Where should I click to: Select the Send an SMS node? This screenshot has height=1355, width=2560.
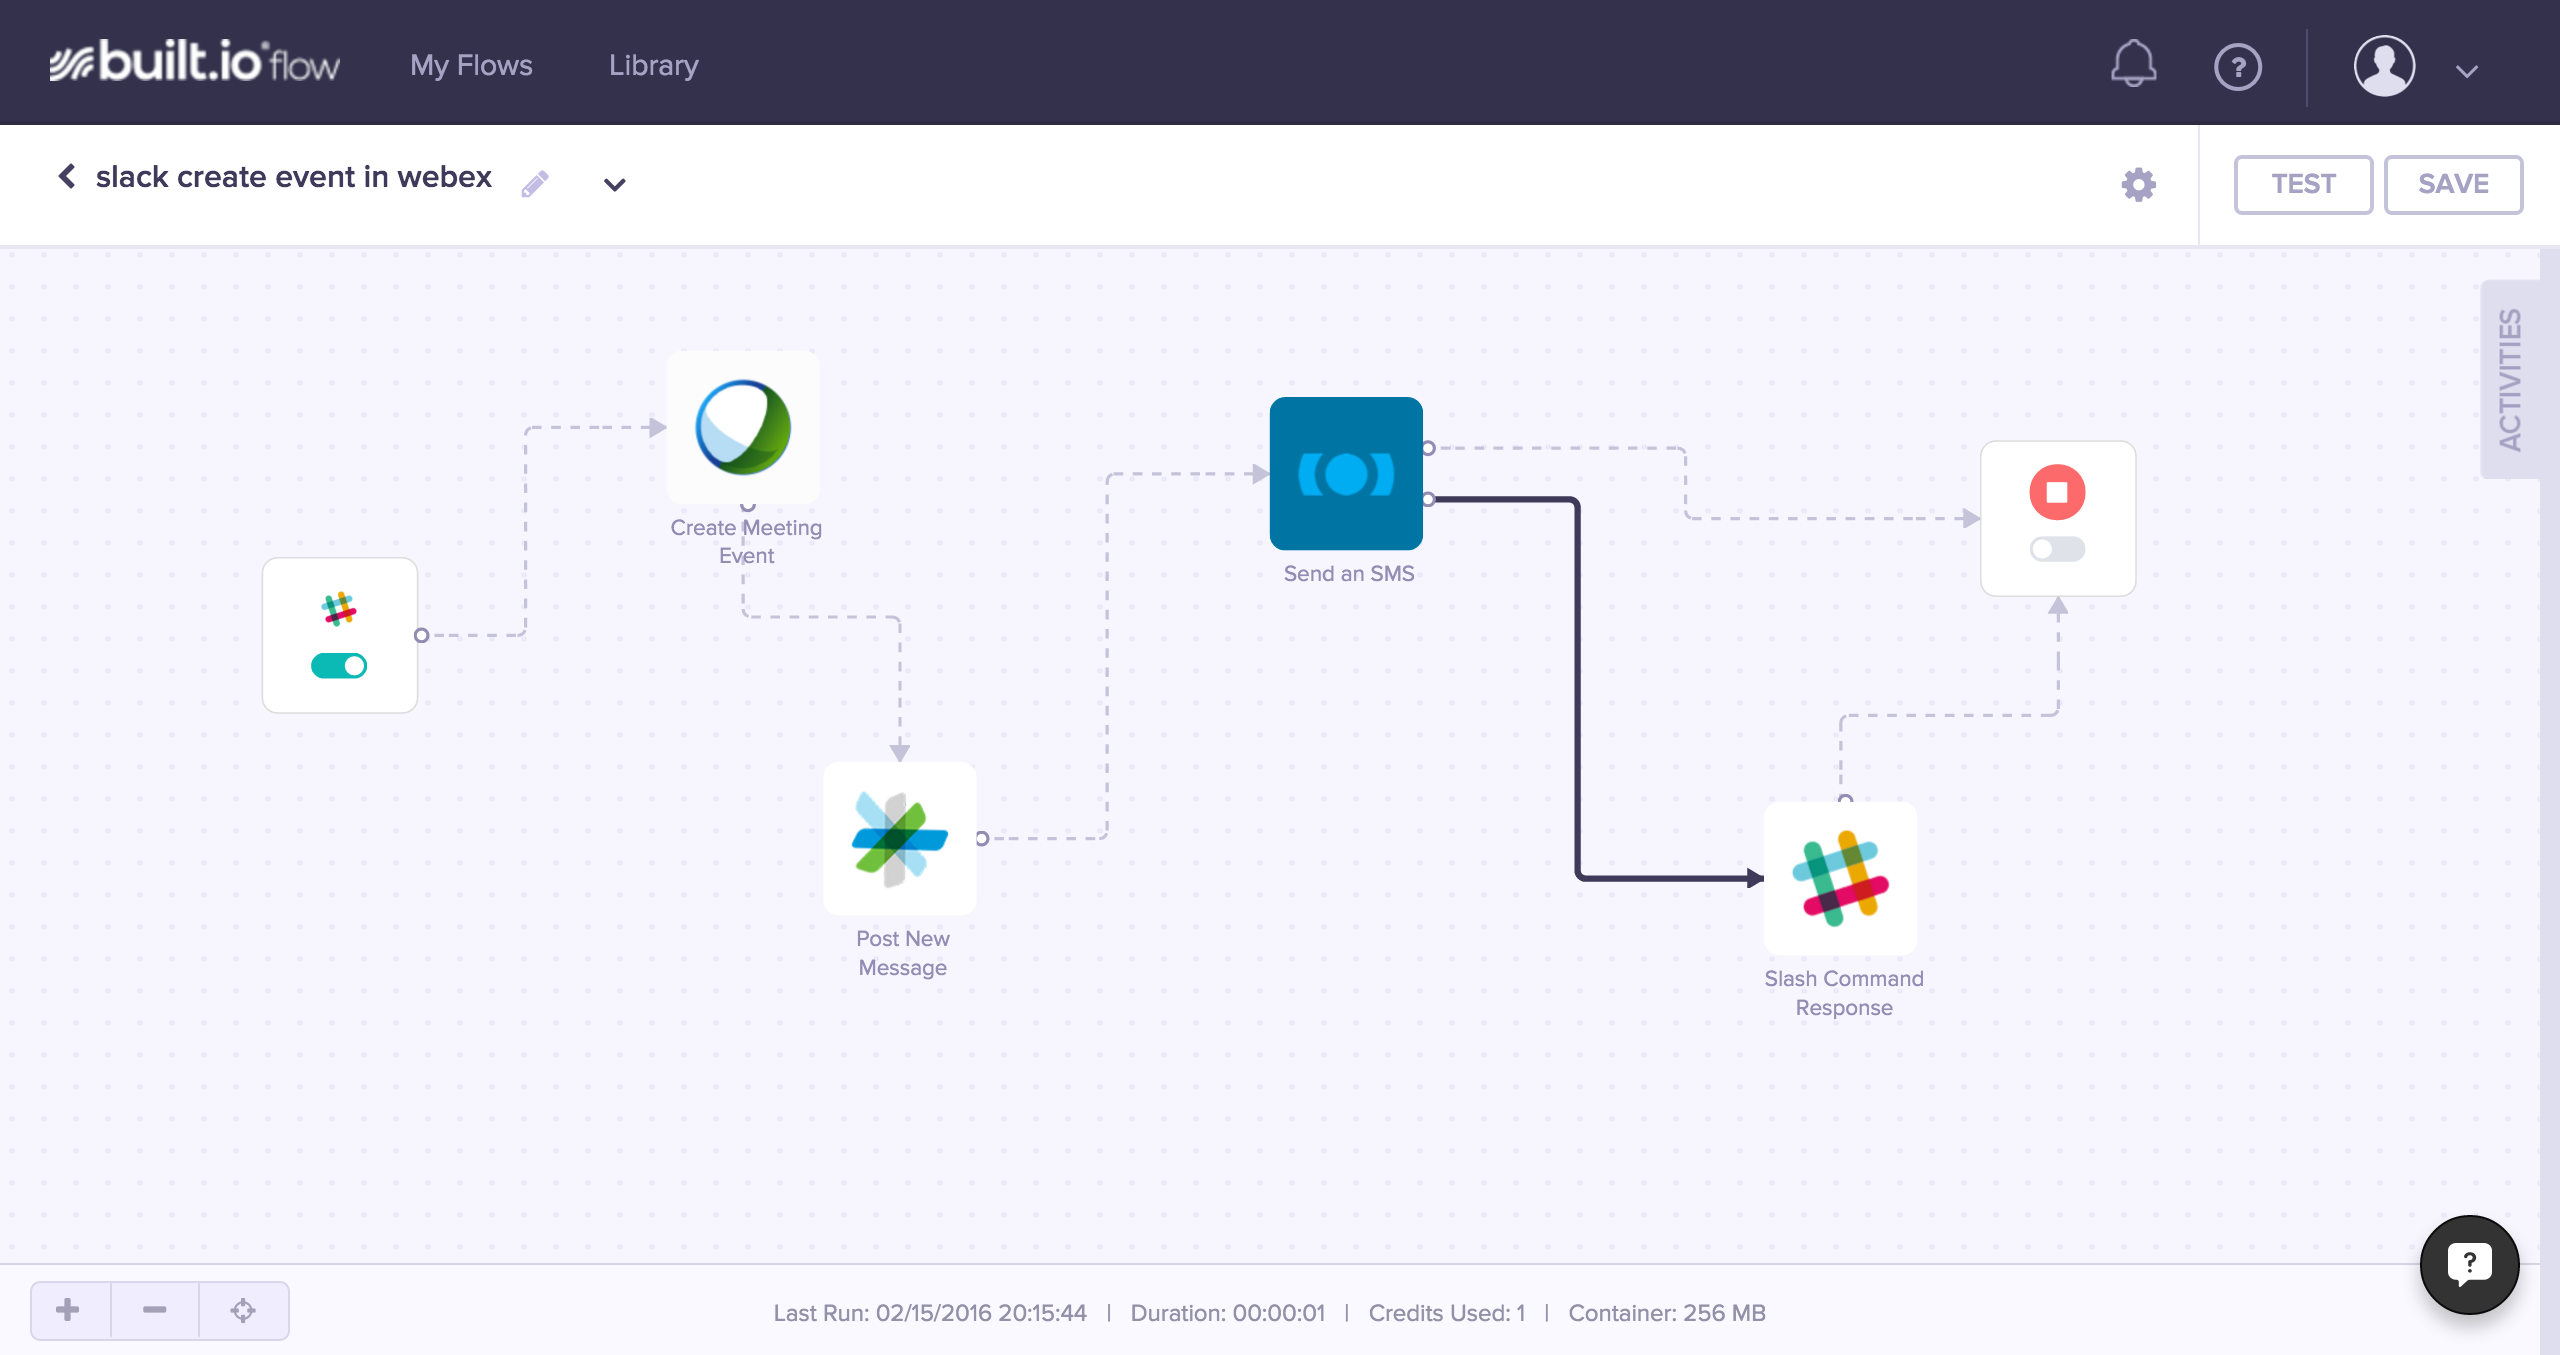click(x=1346, y=473)
